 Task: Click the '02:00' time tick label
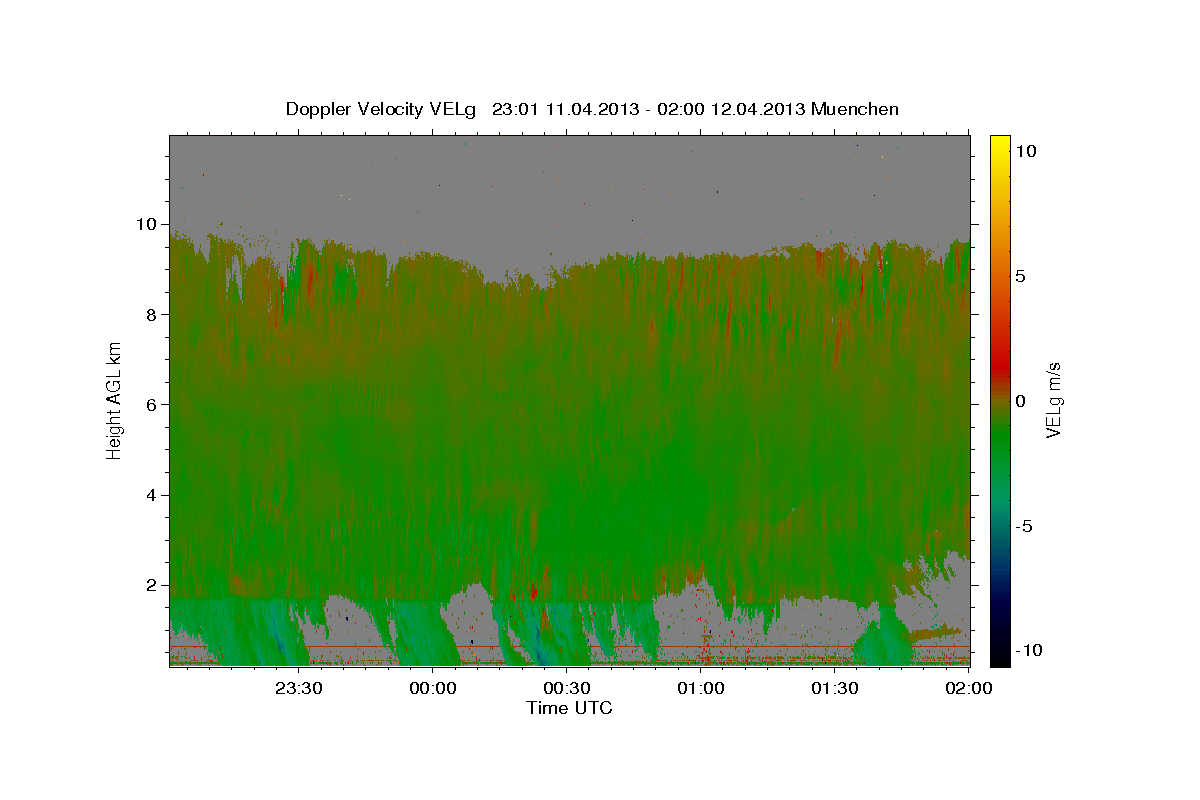tap(968, 688)
